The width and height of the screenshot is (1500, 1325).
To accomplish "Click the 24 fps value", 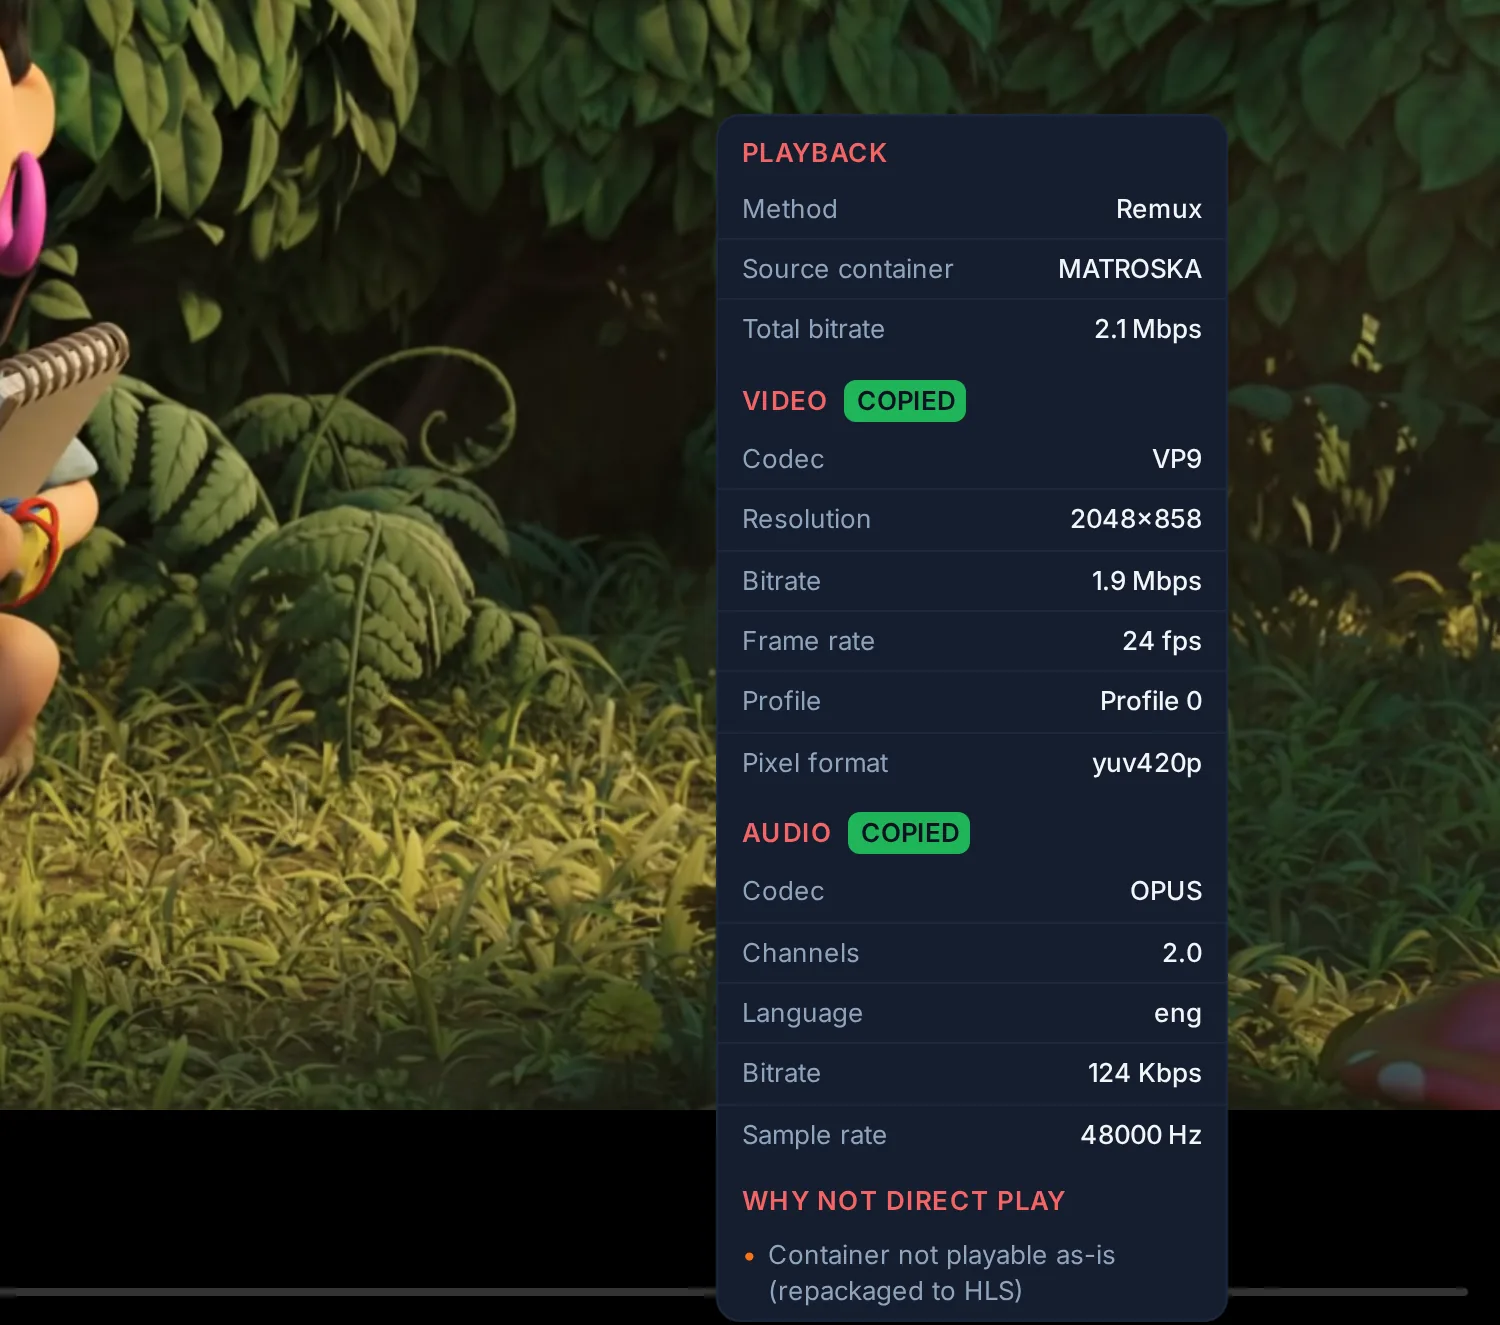I will [1162, 641].
